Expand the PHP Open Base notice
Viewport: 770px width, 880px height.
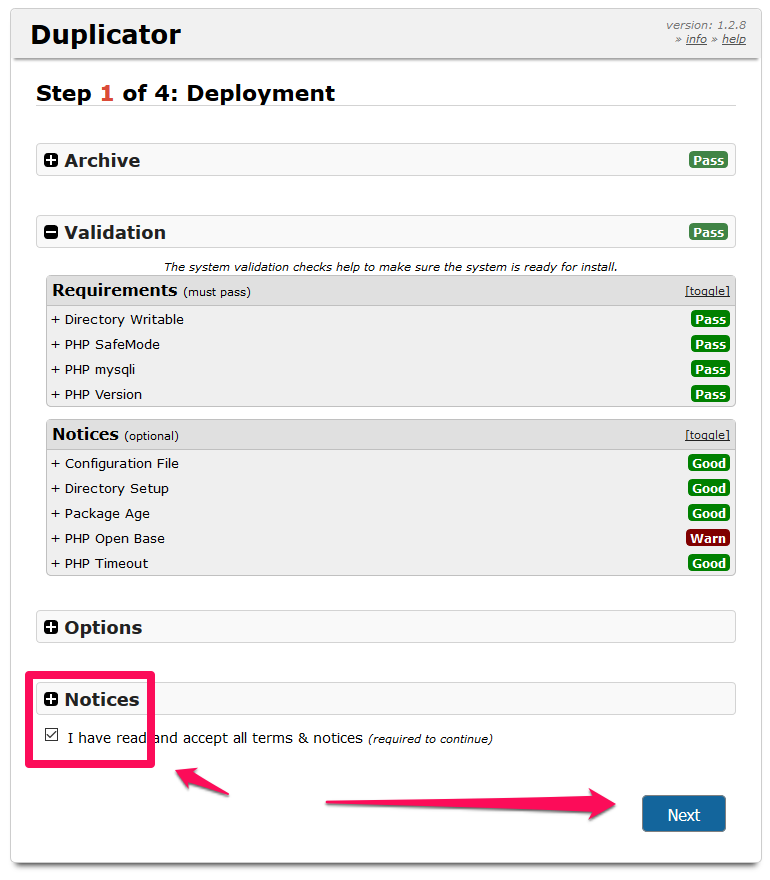pos(108,539)
